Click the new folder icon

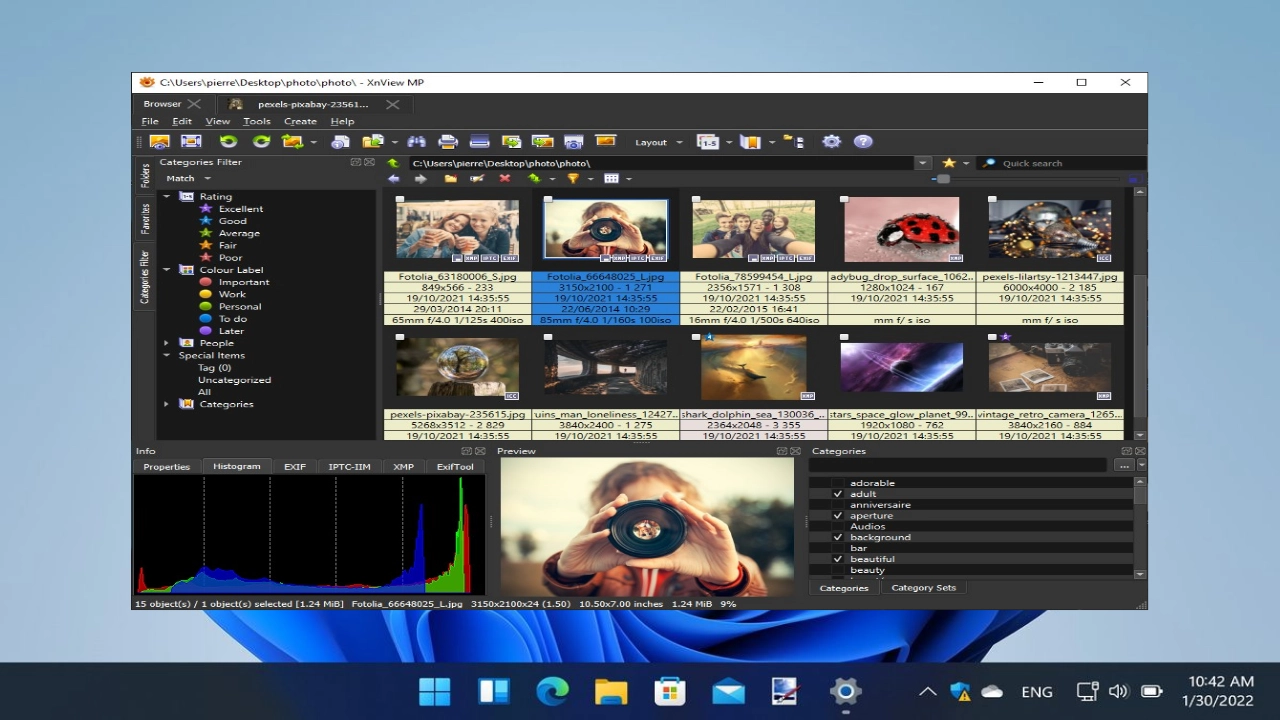451,179
